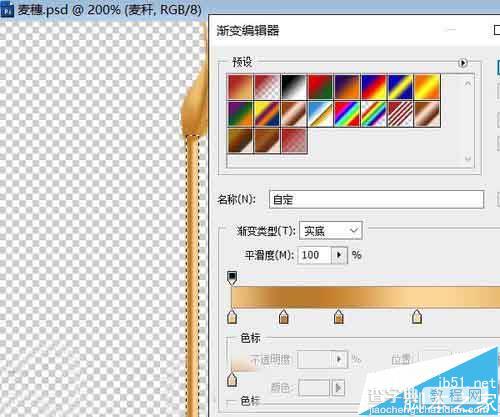Apply the full spectrum rainbow preset

tap(347, 114)
